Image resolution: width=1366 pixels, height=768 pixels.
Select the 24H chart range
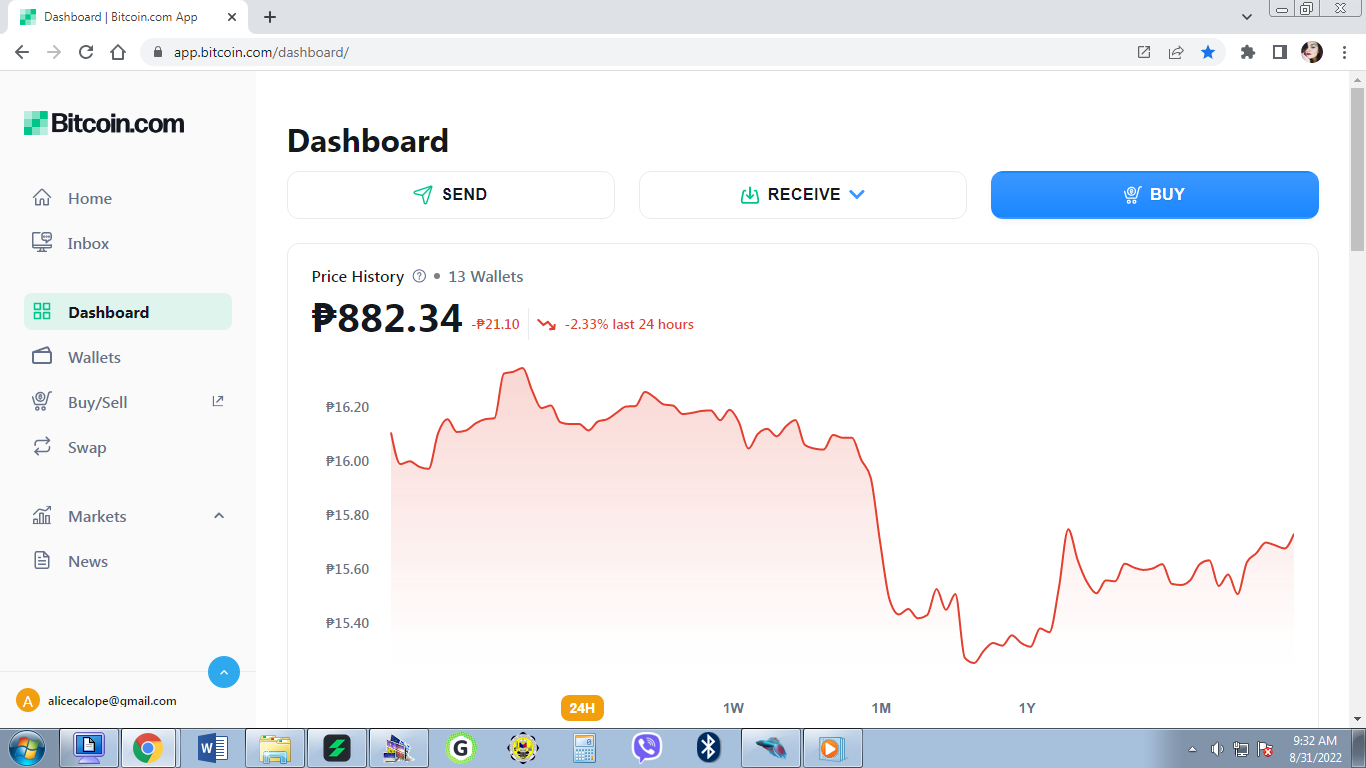coord(582,708)
